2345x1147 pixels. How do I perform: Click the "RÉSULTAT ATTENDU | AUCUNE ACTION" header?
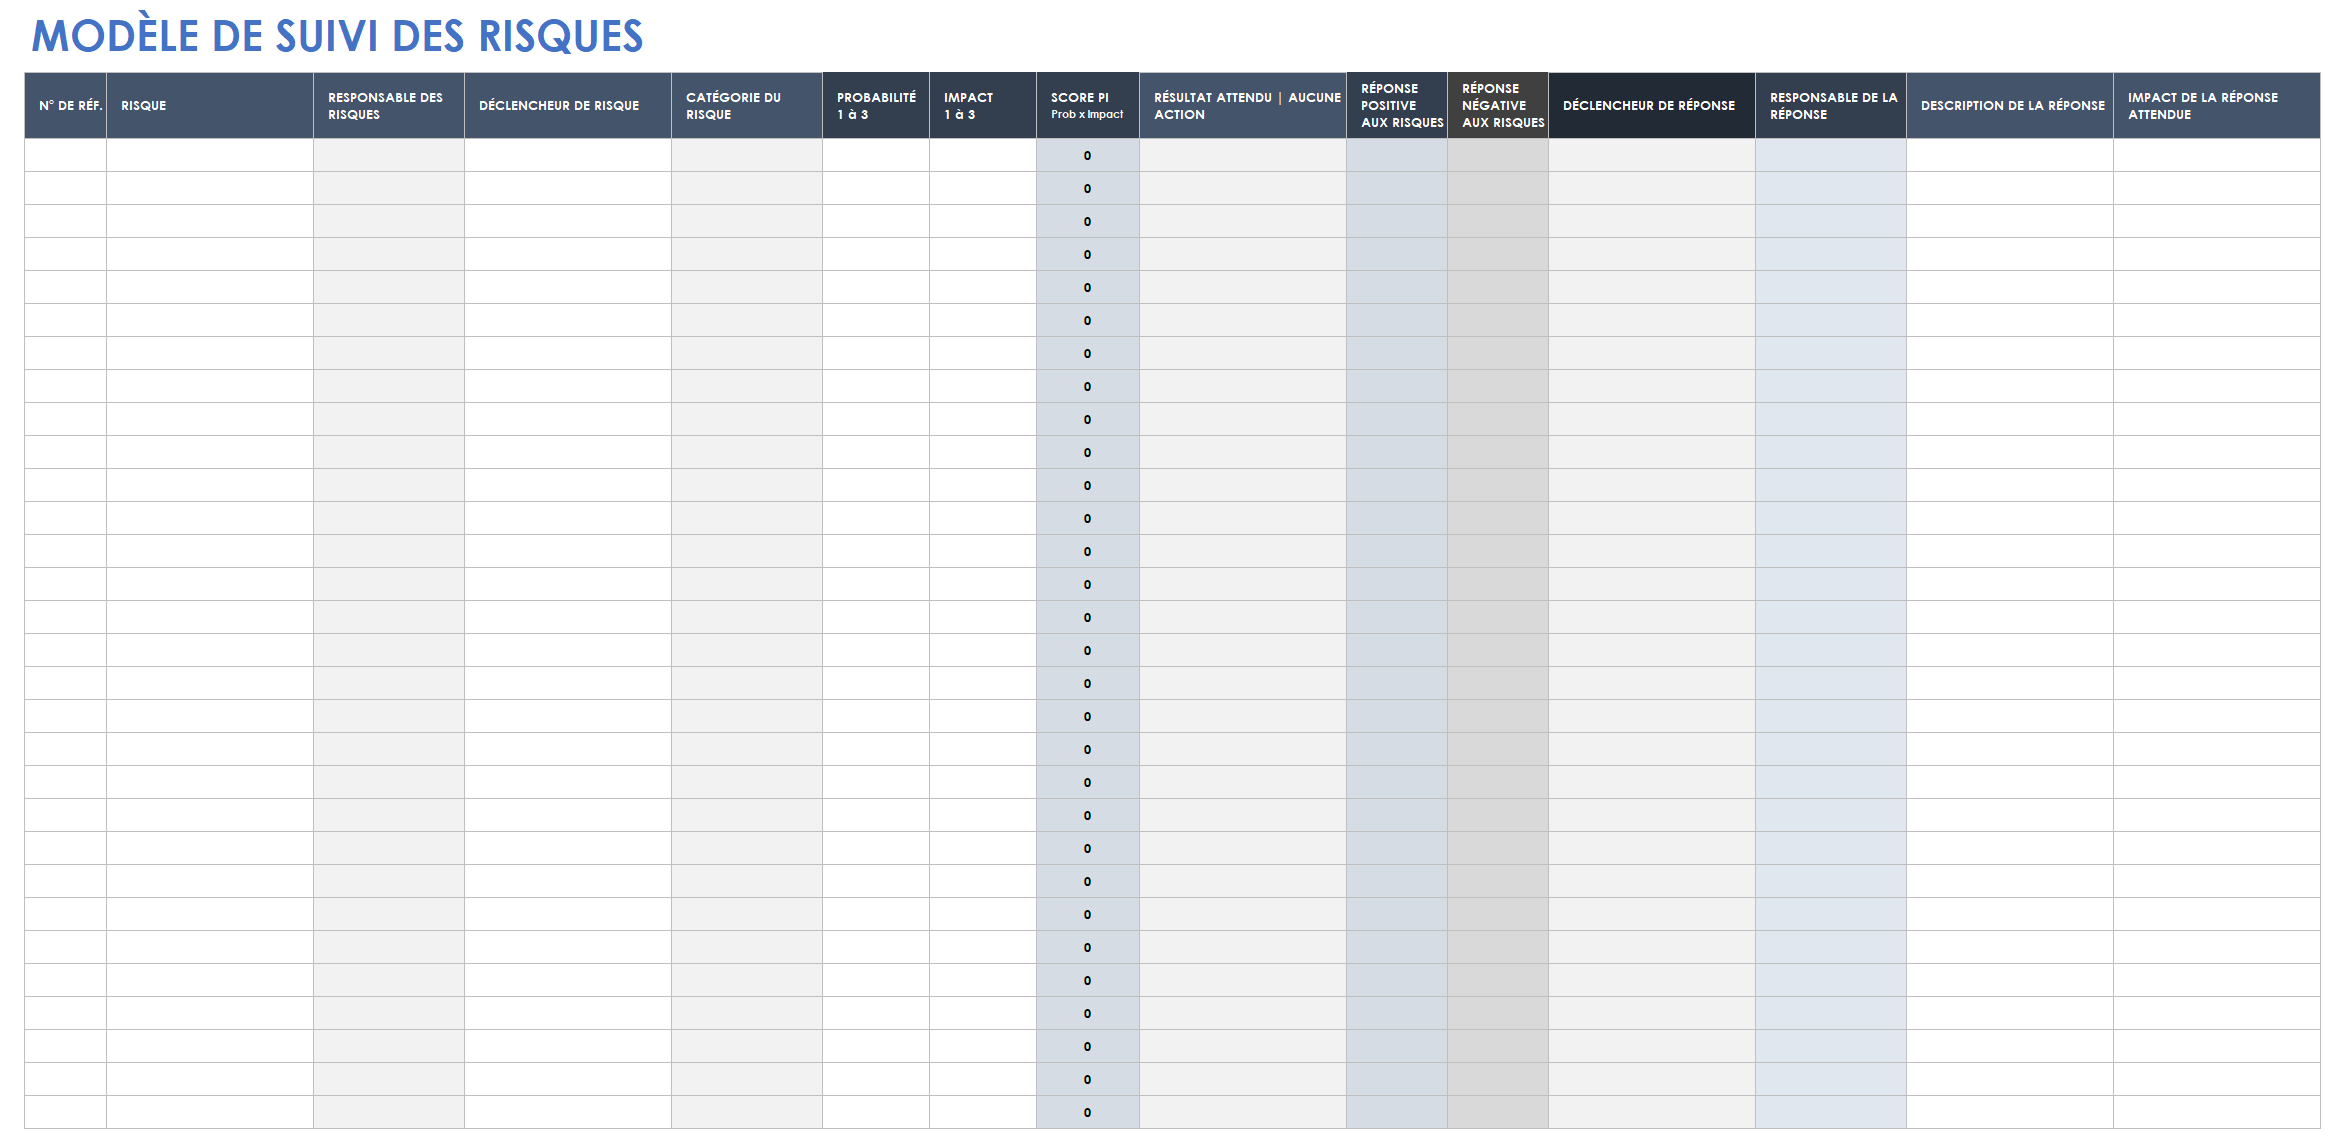point(1243,105)
